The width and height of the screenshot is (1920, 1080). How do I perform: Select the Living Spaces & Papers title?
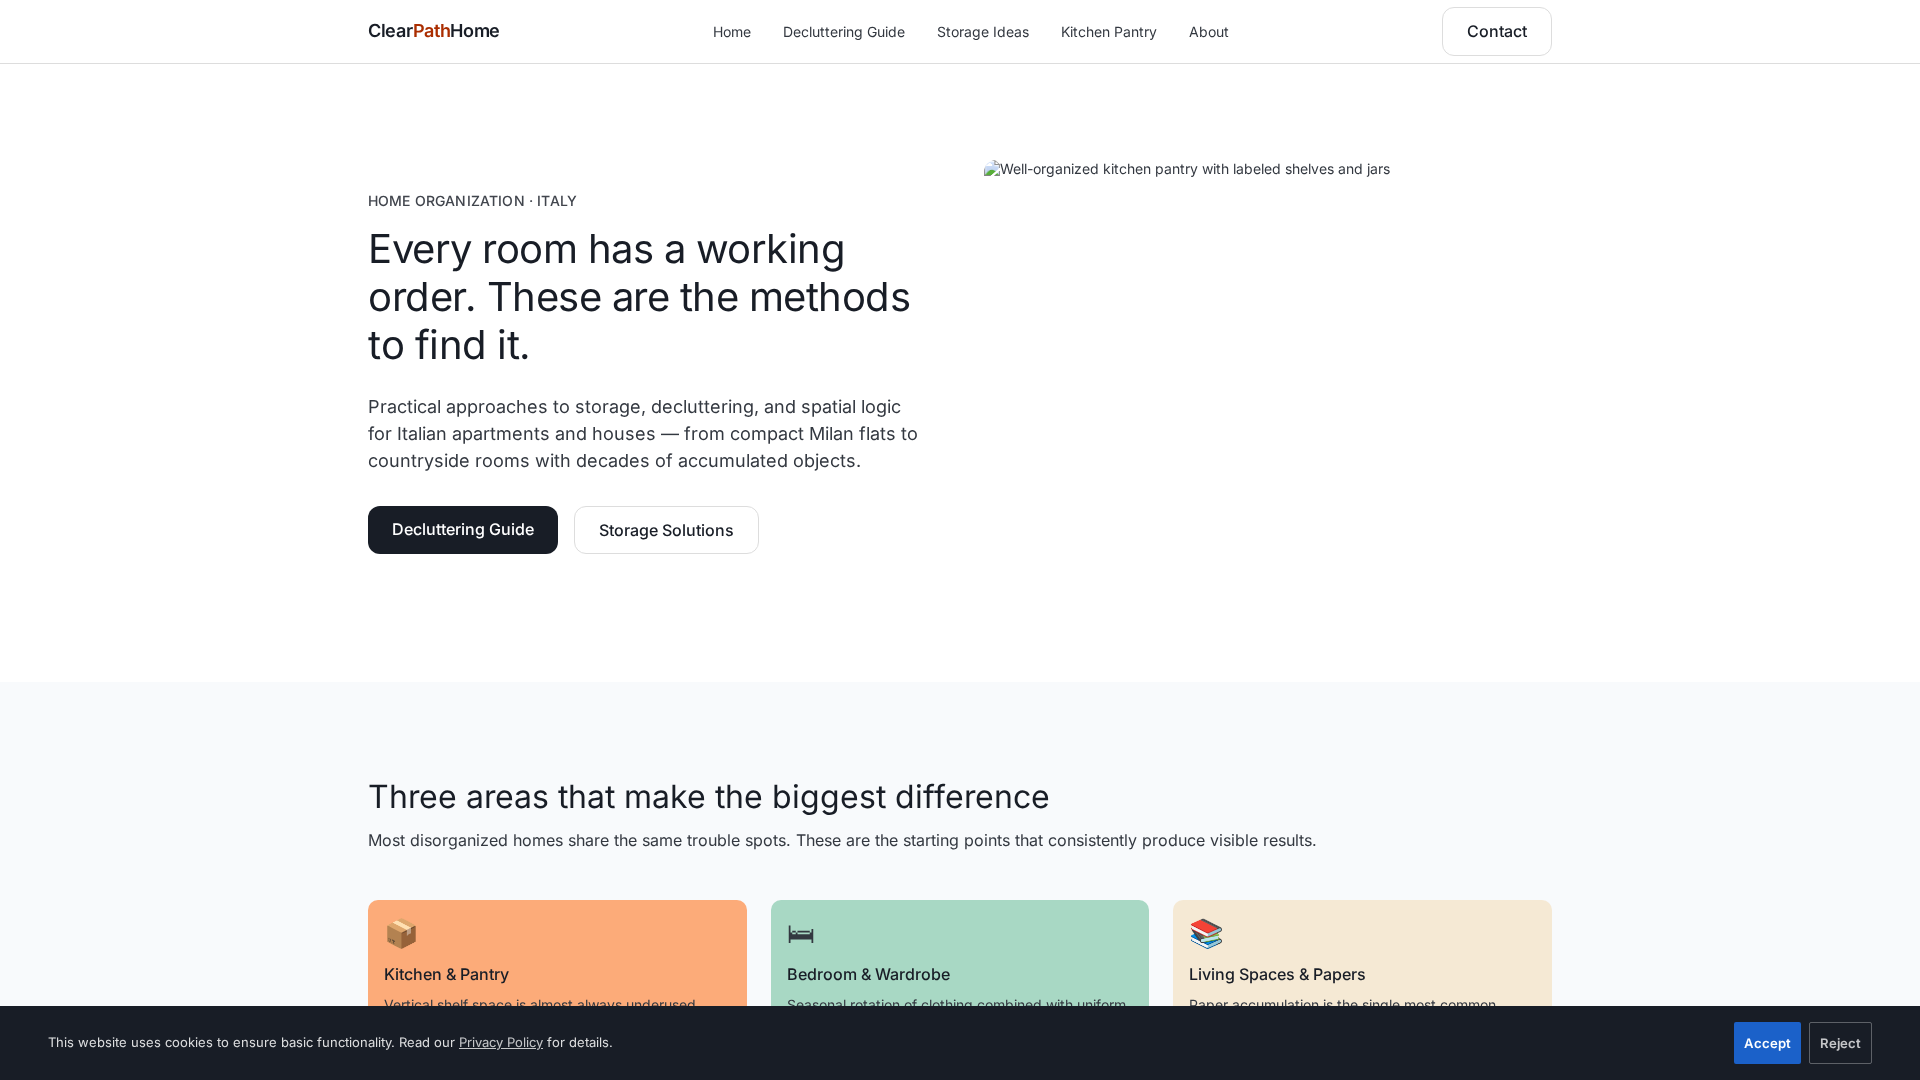(1277, 974)
